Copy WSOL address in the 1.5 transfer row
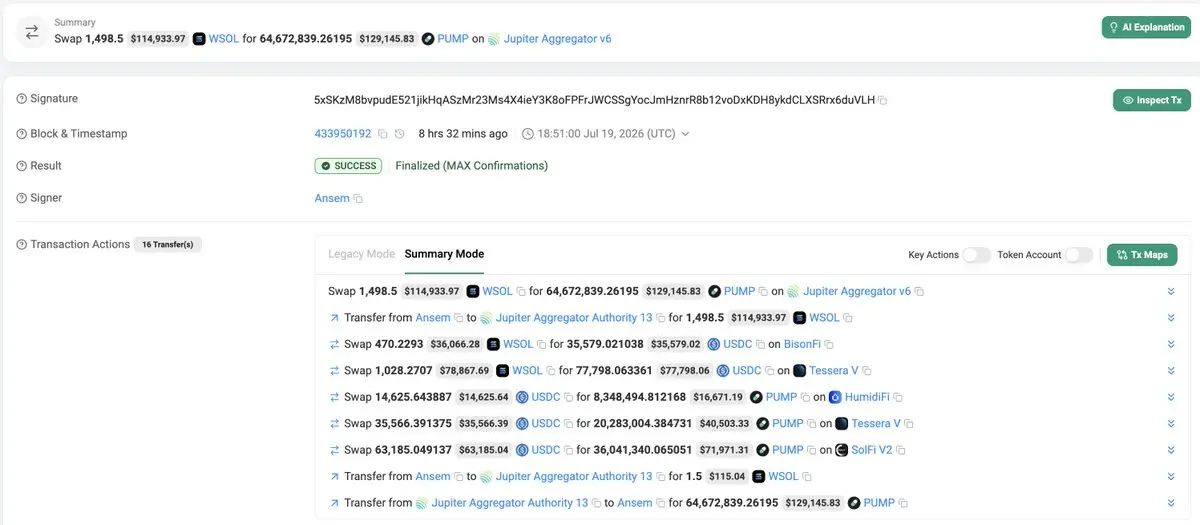Screen dimensions: 1200x525 pyautogui.click(x=807, y=477)
